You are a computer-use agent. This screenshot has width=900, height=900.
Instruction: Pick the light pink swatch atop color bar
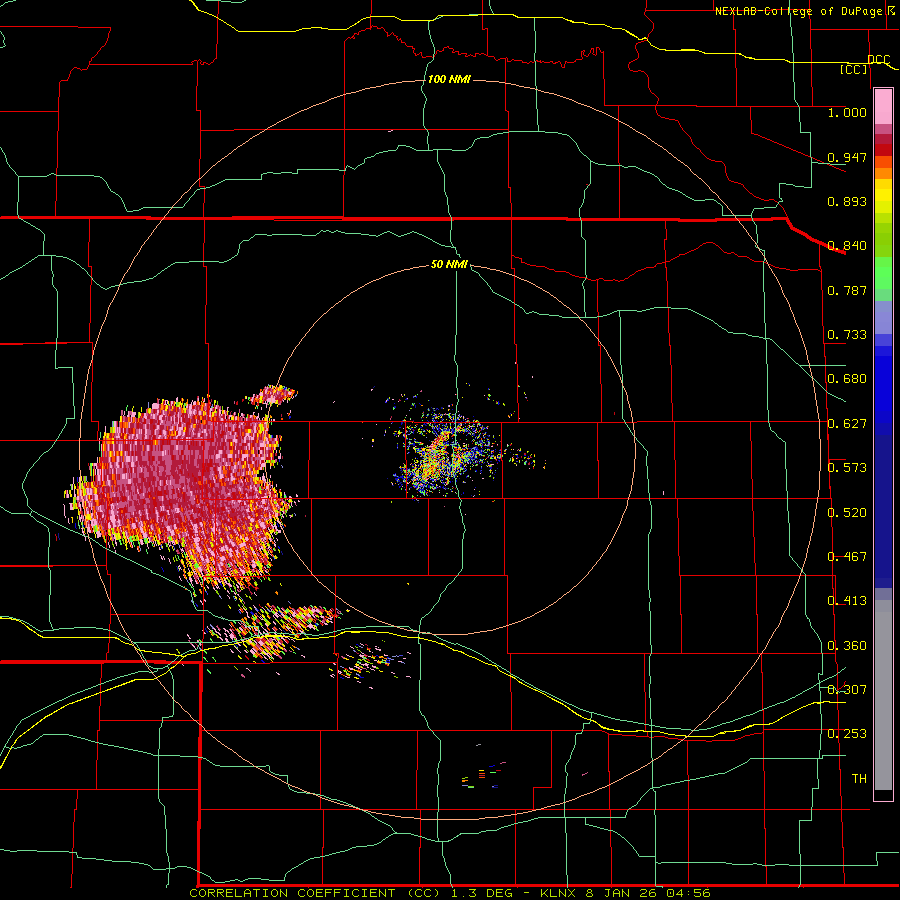point(883,107)
